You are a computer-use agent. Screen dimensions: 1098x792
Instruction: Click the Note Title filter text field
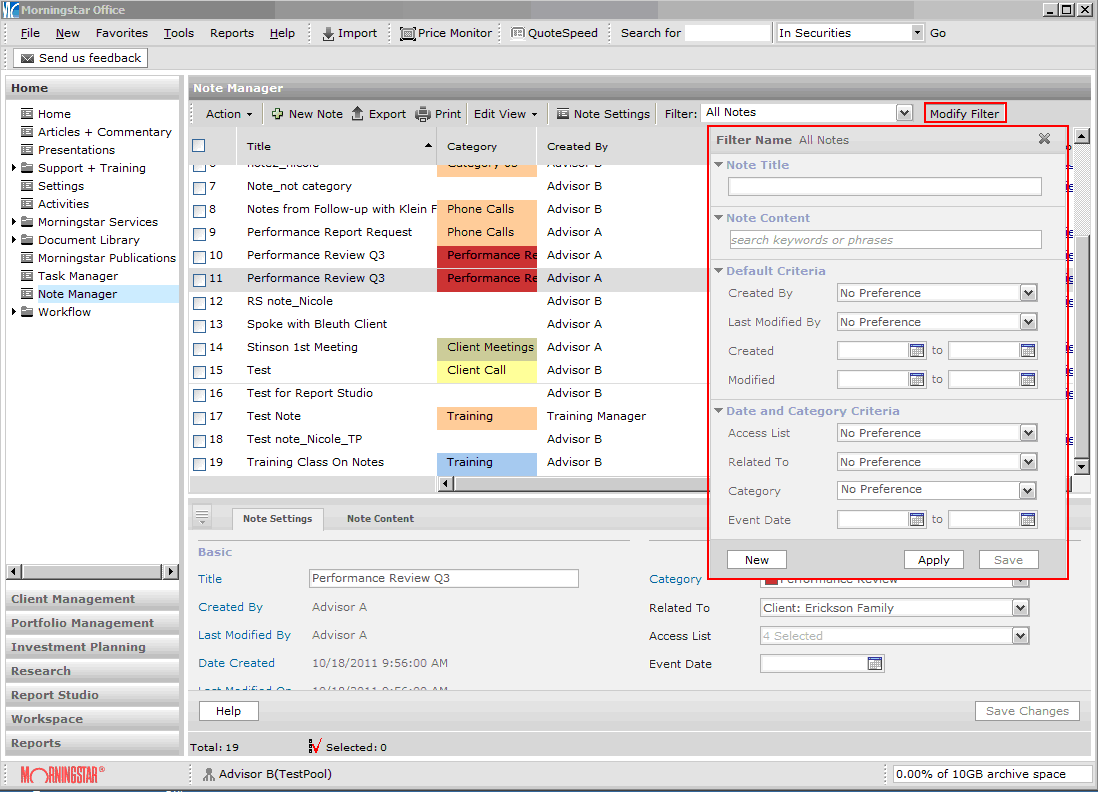tap(884, 187)
